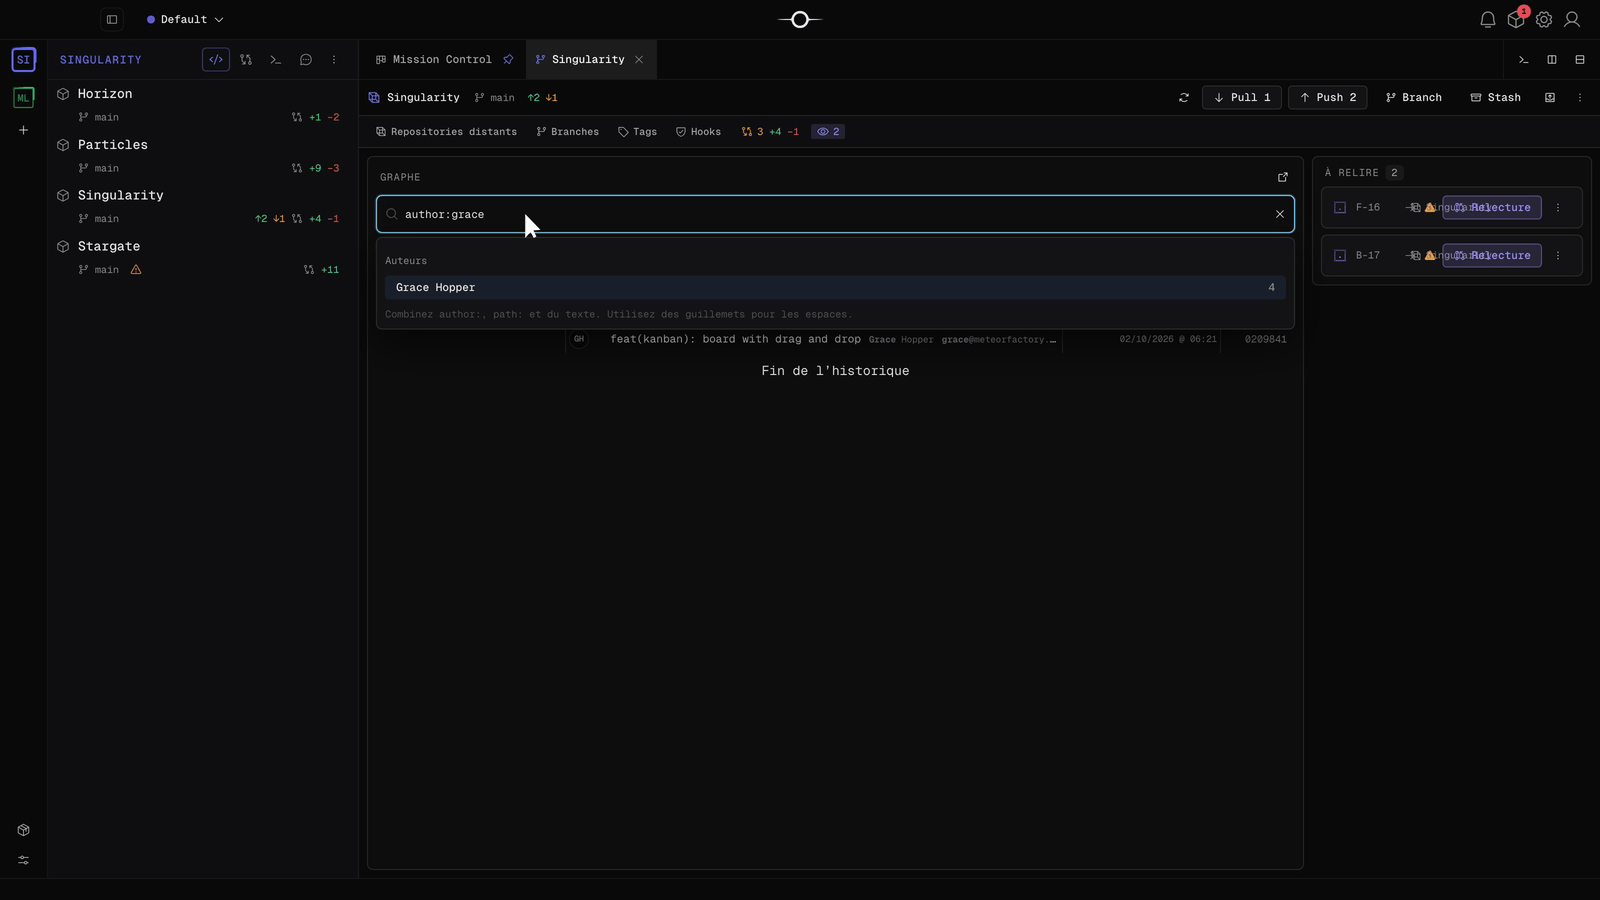The image size is (1600, 900).
Task: Open F-16 item more options menu
Action: pyautogui.click(x=1558, y=208)
